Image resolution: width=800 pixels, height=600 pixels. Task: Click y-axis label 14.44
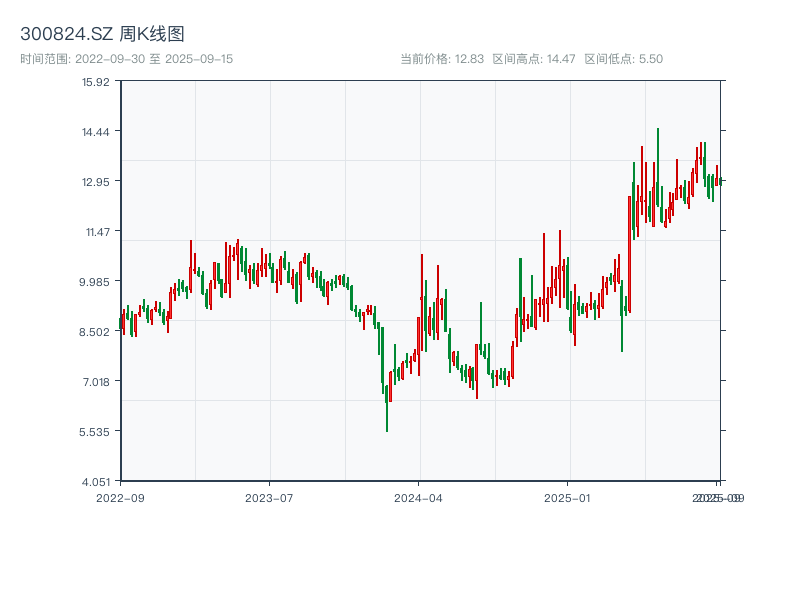95,132
